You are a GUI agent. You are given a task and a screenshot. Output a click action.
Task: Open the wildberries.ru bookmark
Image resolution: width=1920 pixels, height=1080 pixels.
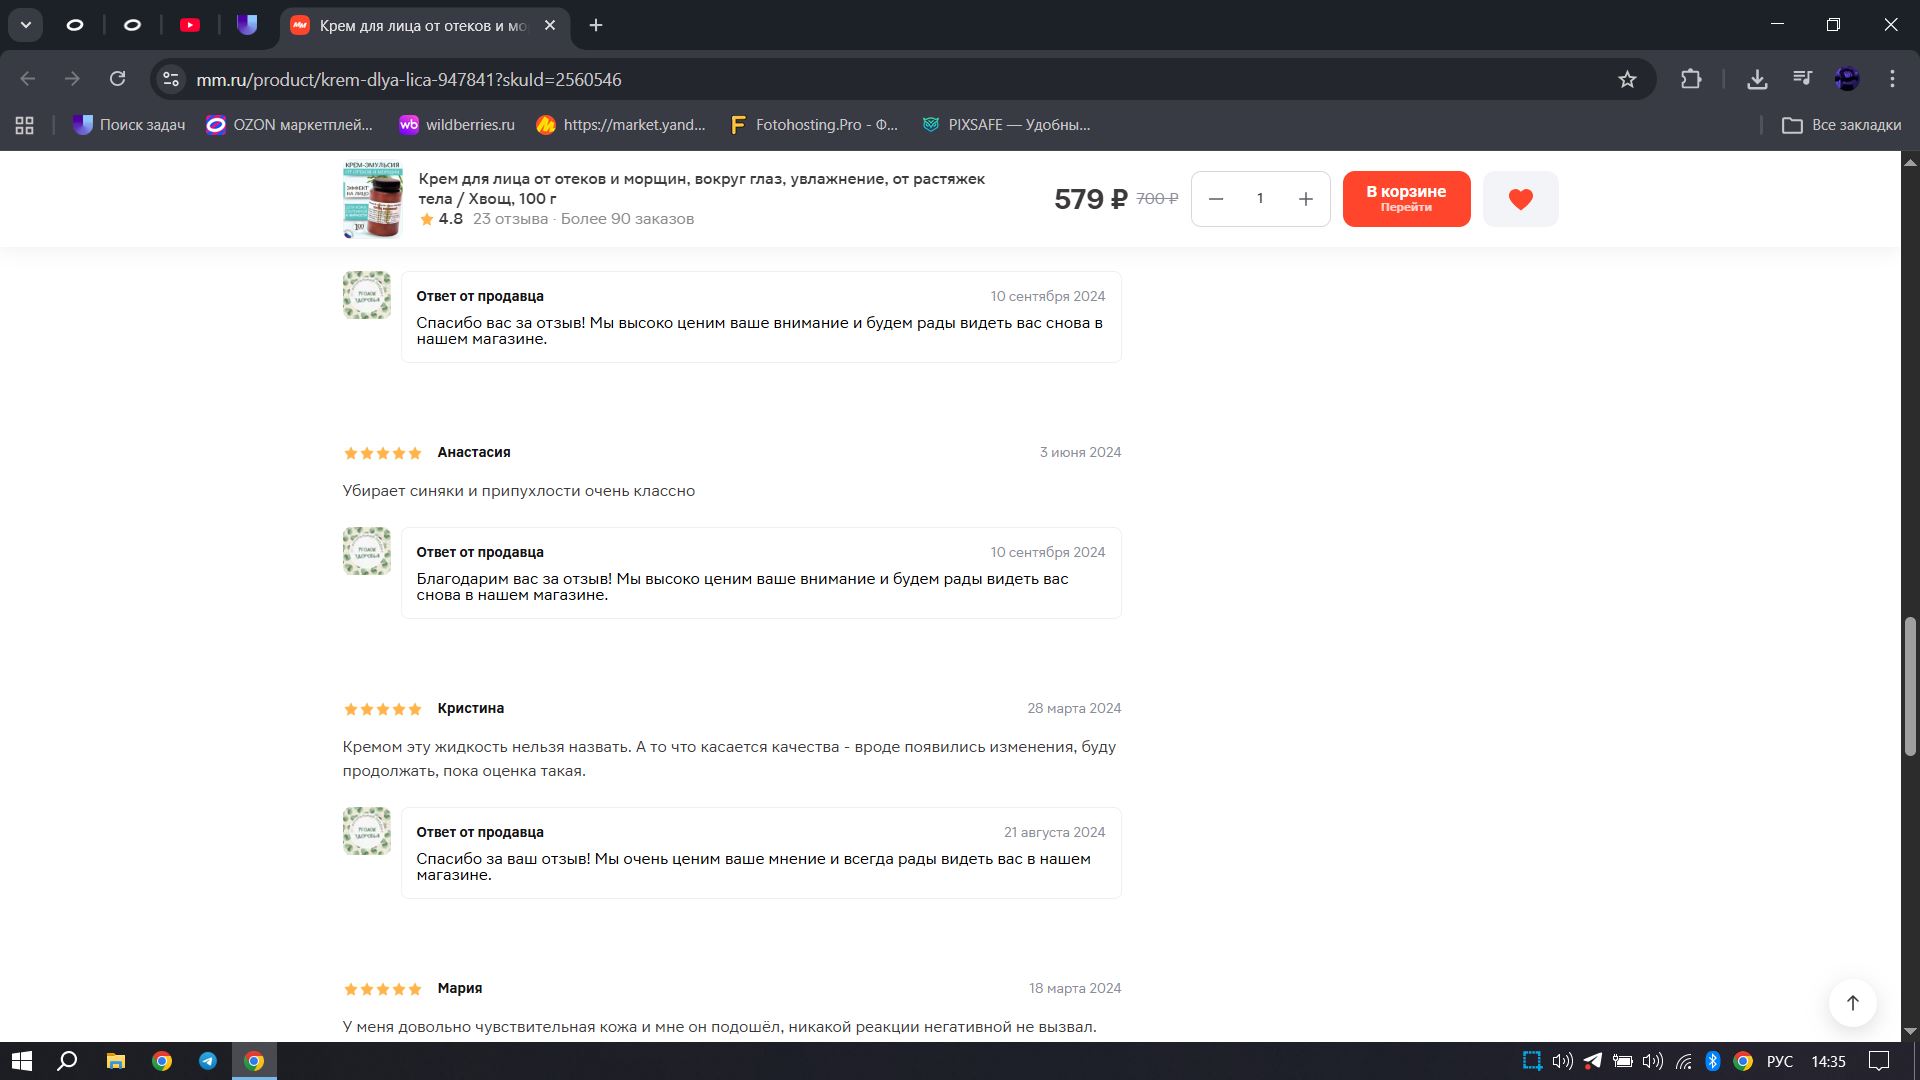(x=456, y=125)
